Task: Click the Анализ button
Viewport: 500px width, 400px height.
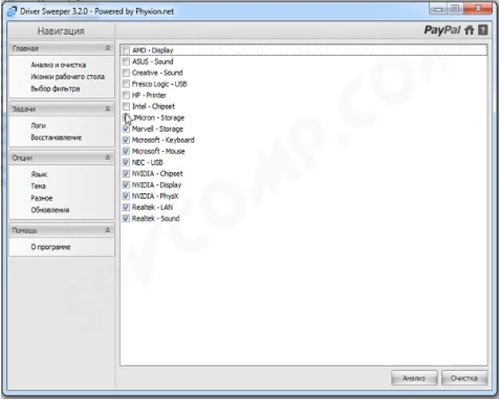Action: click(x=414, y=378)
